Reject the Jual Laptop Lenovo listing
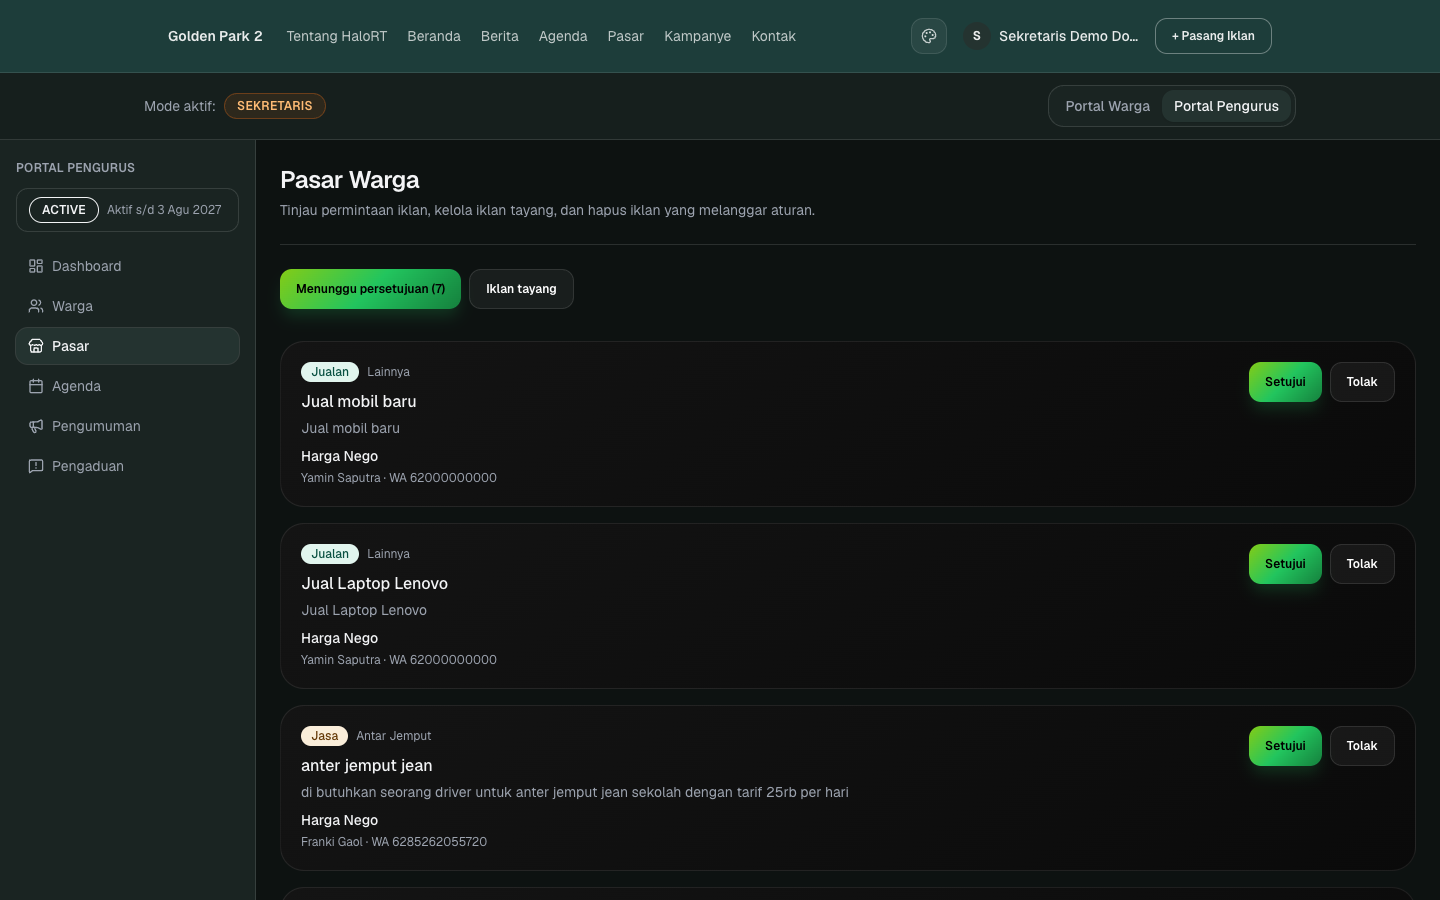1440x900 pixels. click(x=1362, y=564)
